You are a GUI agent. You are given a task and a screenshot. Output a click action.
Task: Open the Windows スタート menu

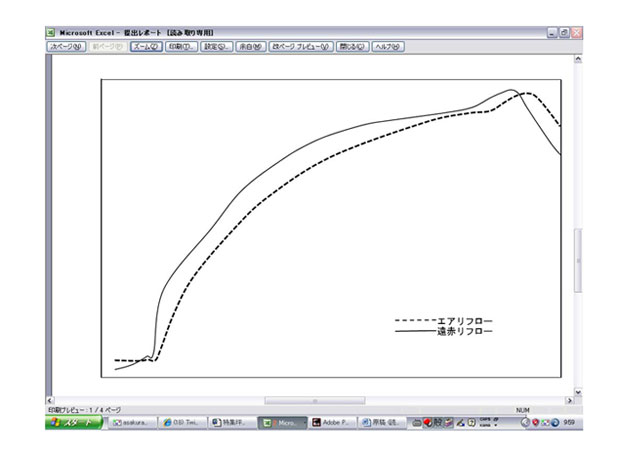coord(74,423)
